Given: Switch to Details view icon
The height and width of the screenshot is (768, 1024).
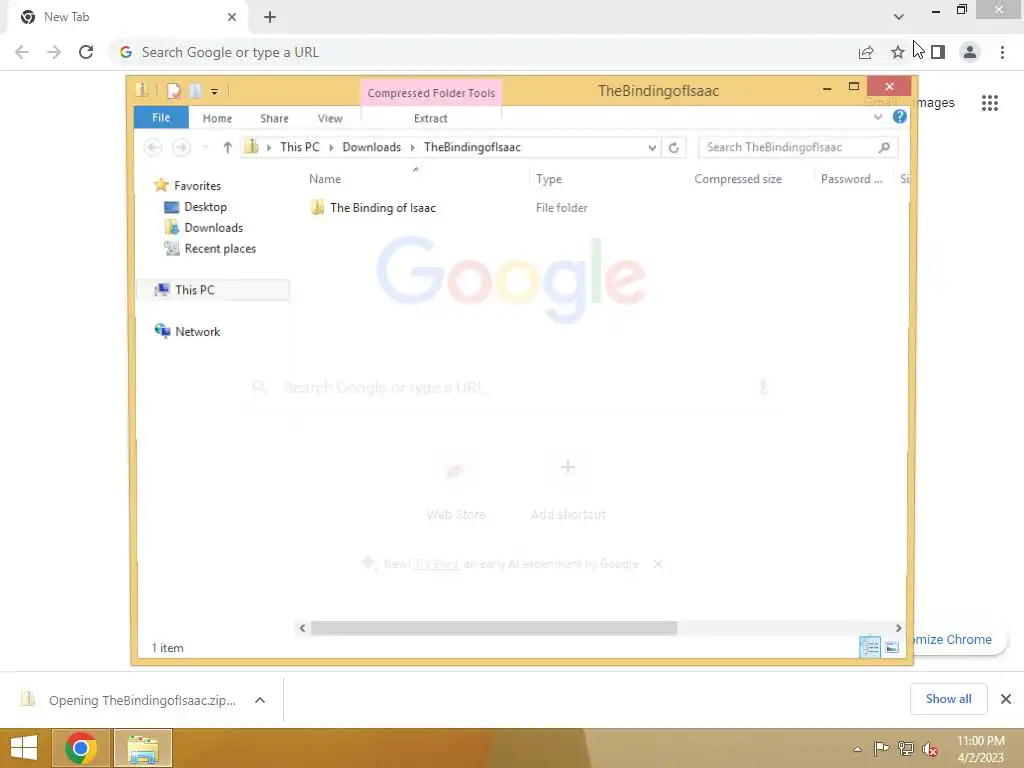Looking at the screenshot, I should click(x=870, y=647).
